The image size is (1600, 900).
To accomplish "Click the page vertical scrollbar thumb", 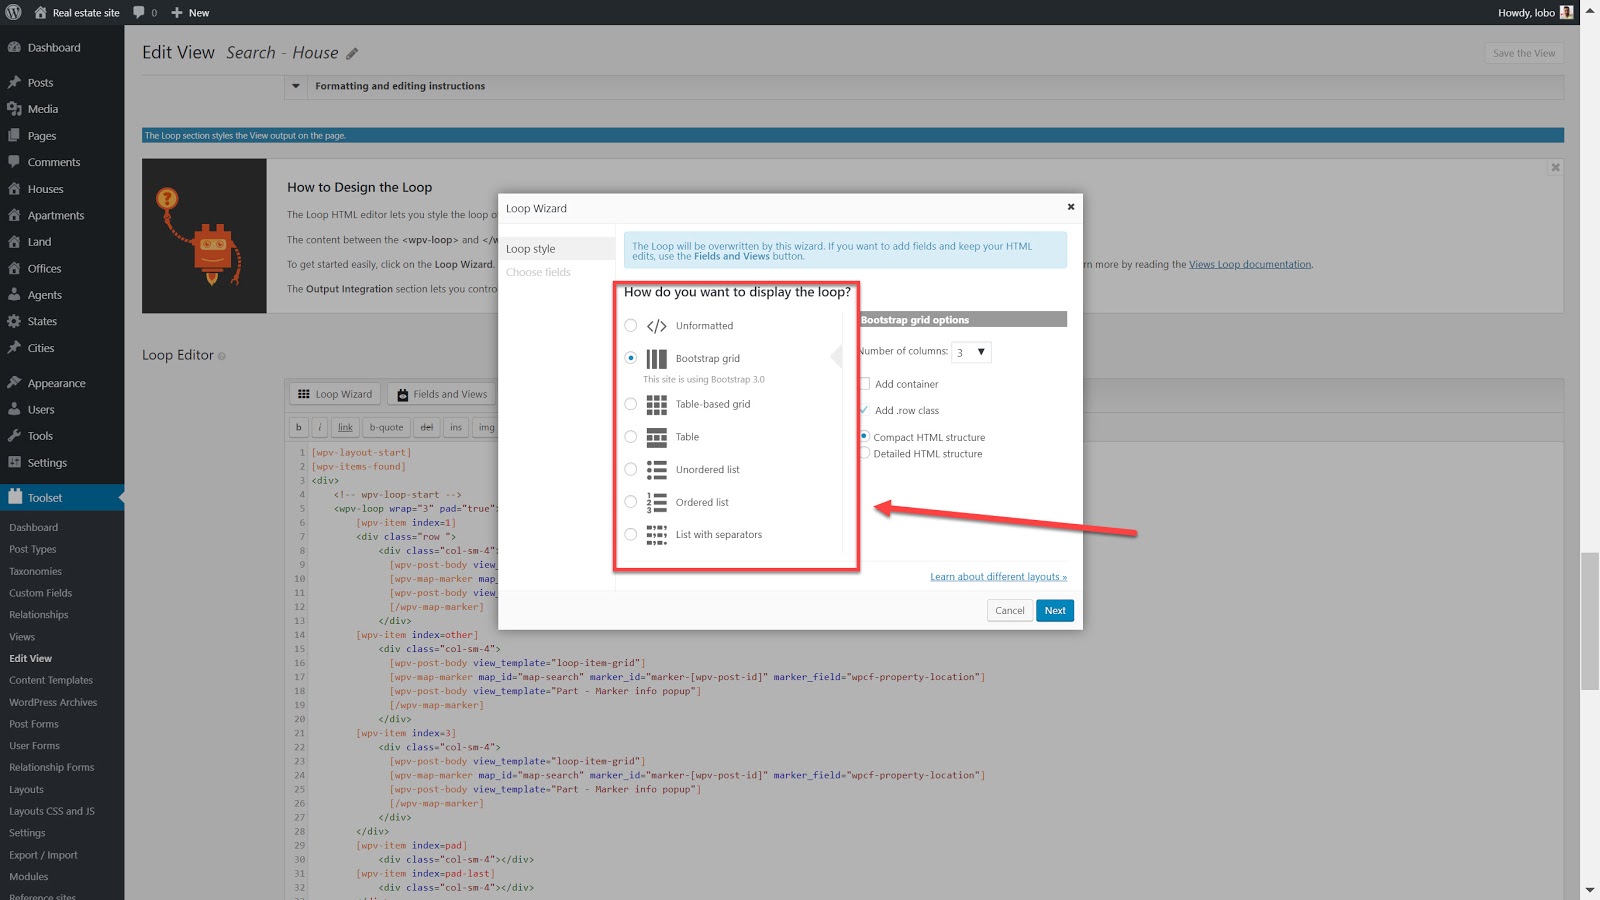I will 1589,620.
